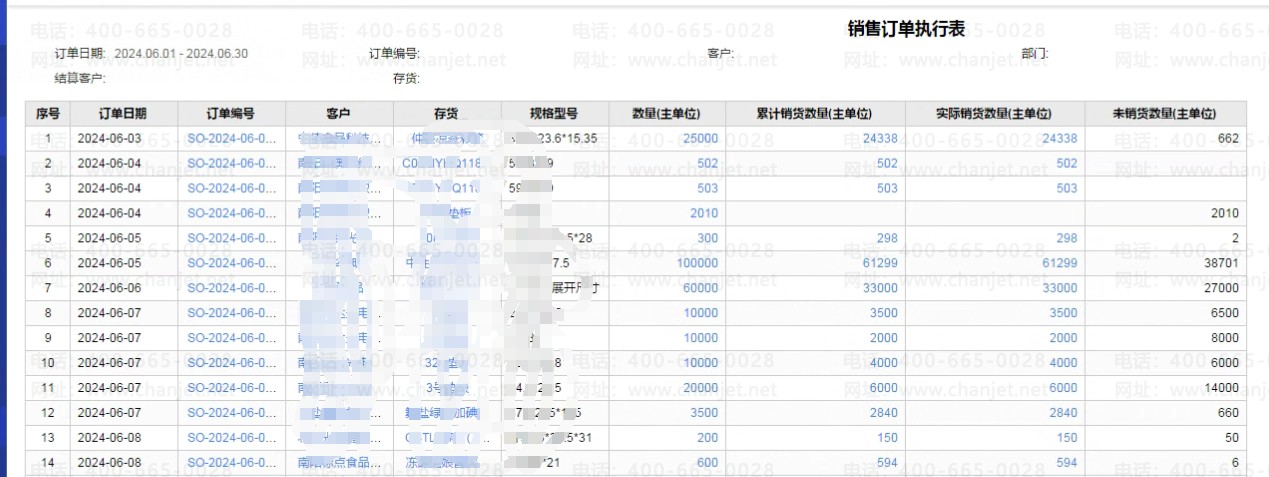Click the 结算客户 filter label
This screenshot has height=477, width=1269.
80,78
